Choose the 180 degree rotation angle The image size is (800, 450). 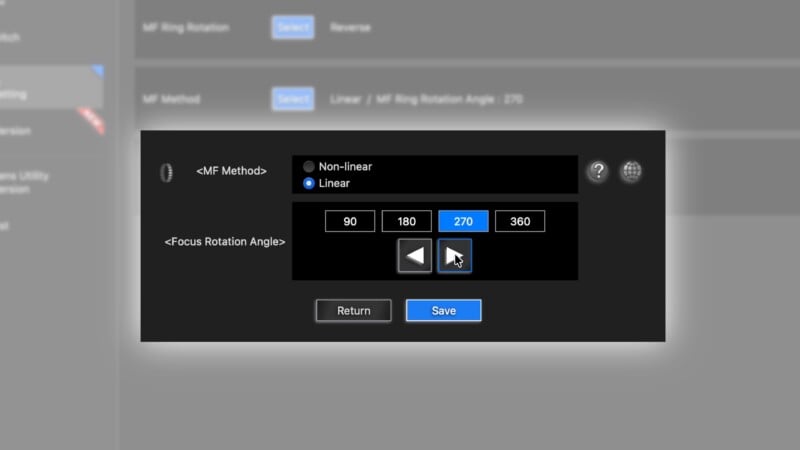407,221
